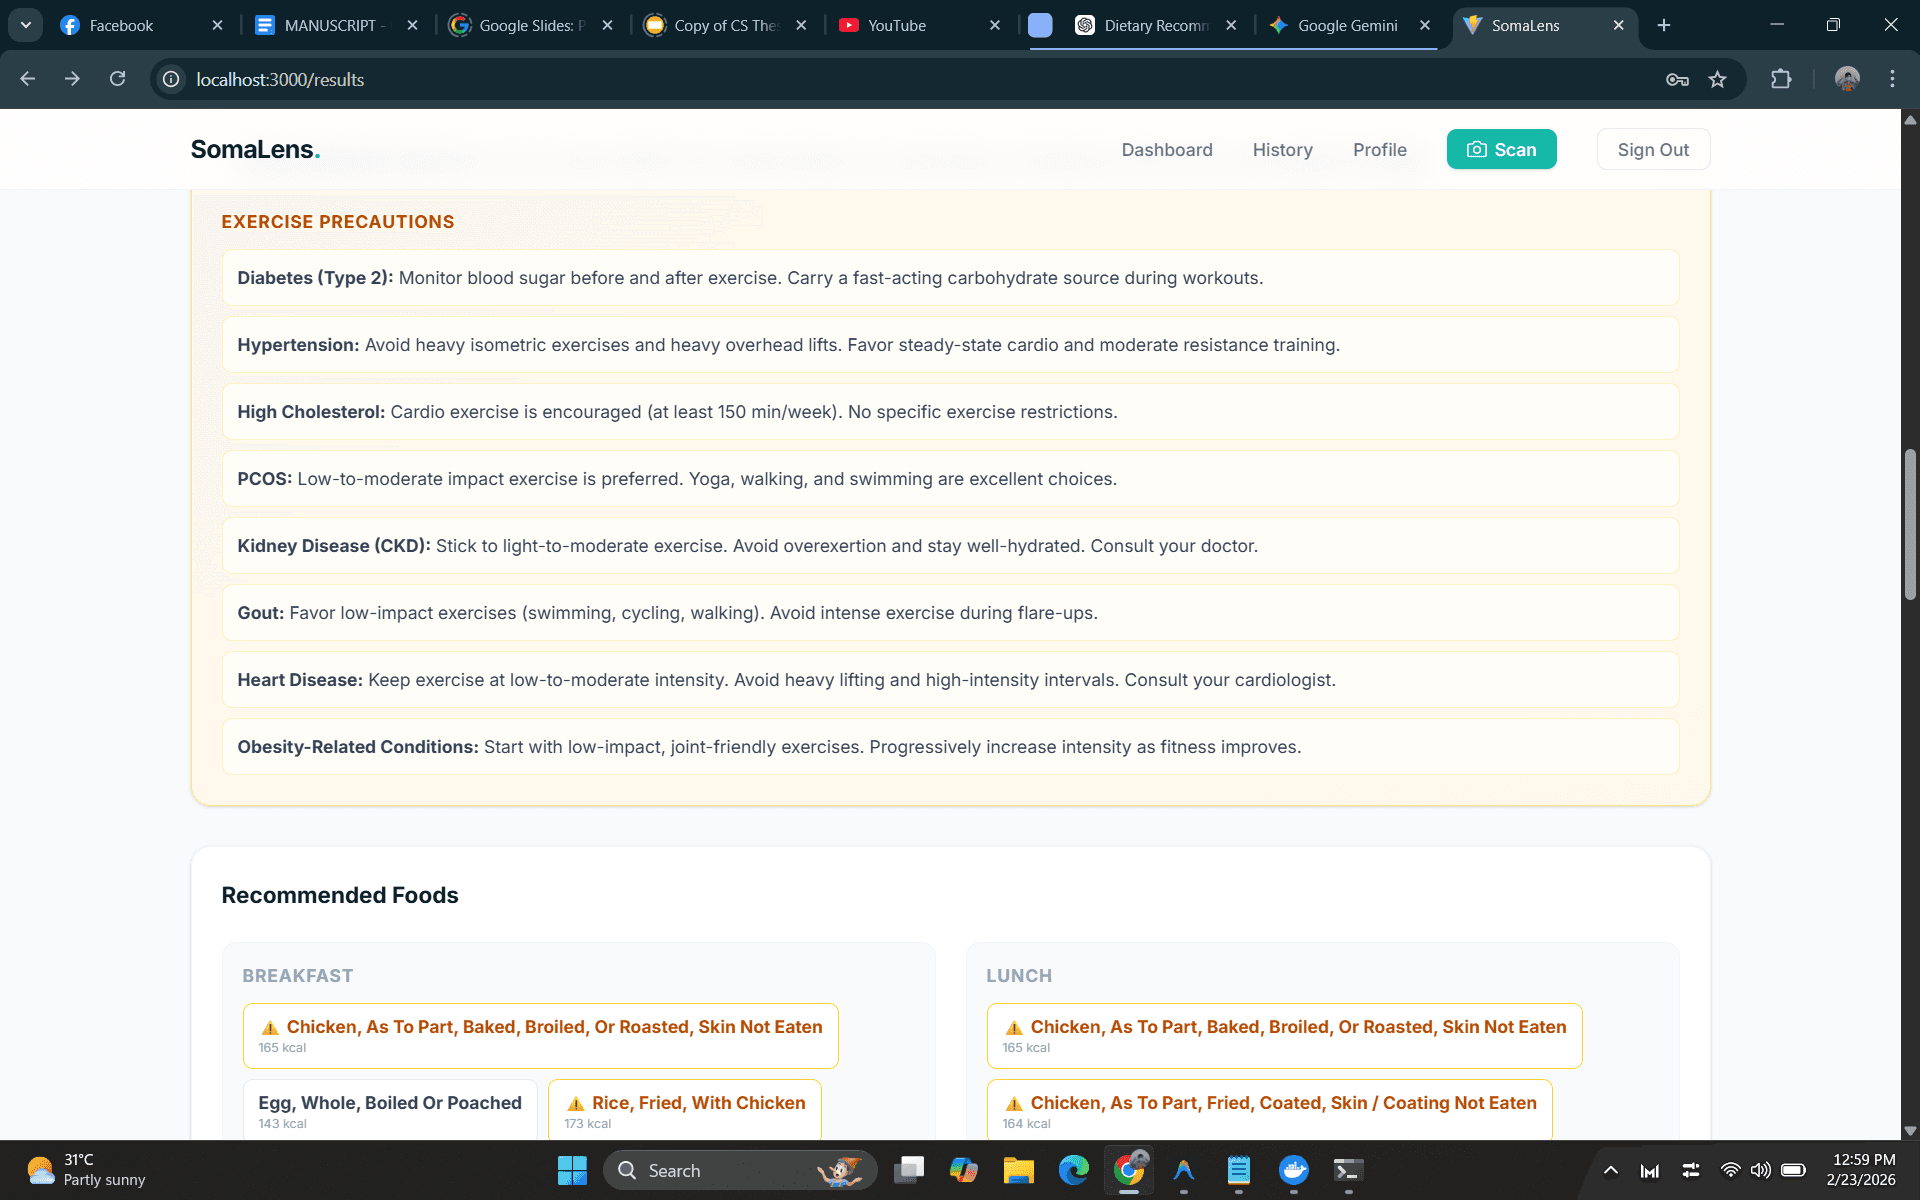Click the page vertical scrollbar thumb

coord(1910,525)
